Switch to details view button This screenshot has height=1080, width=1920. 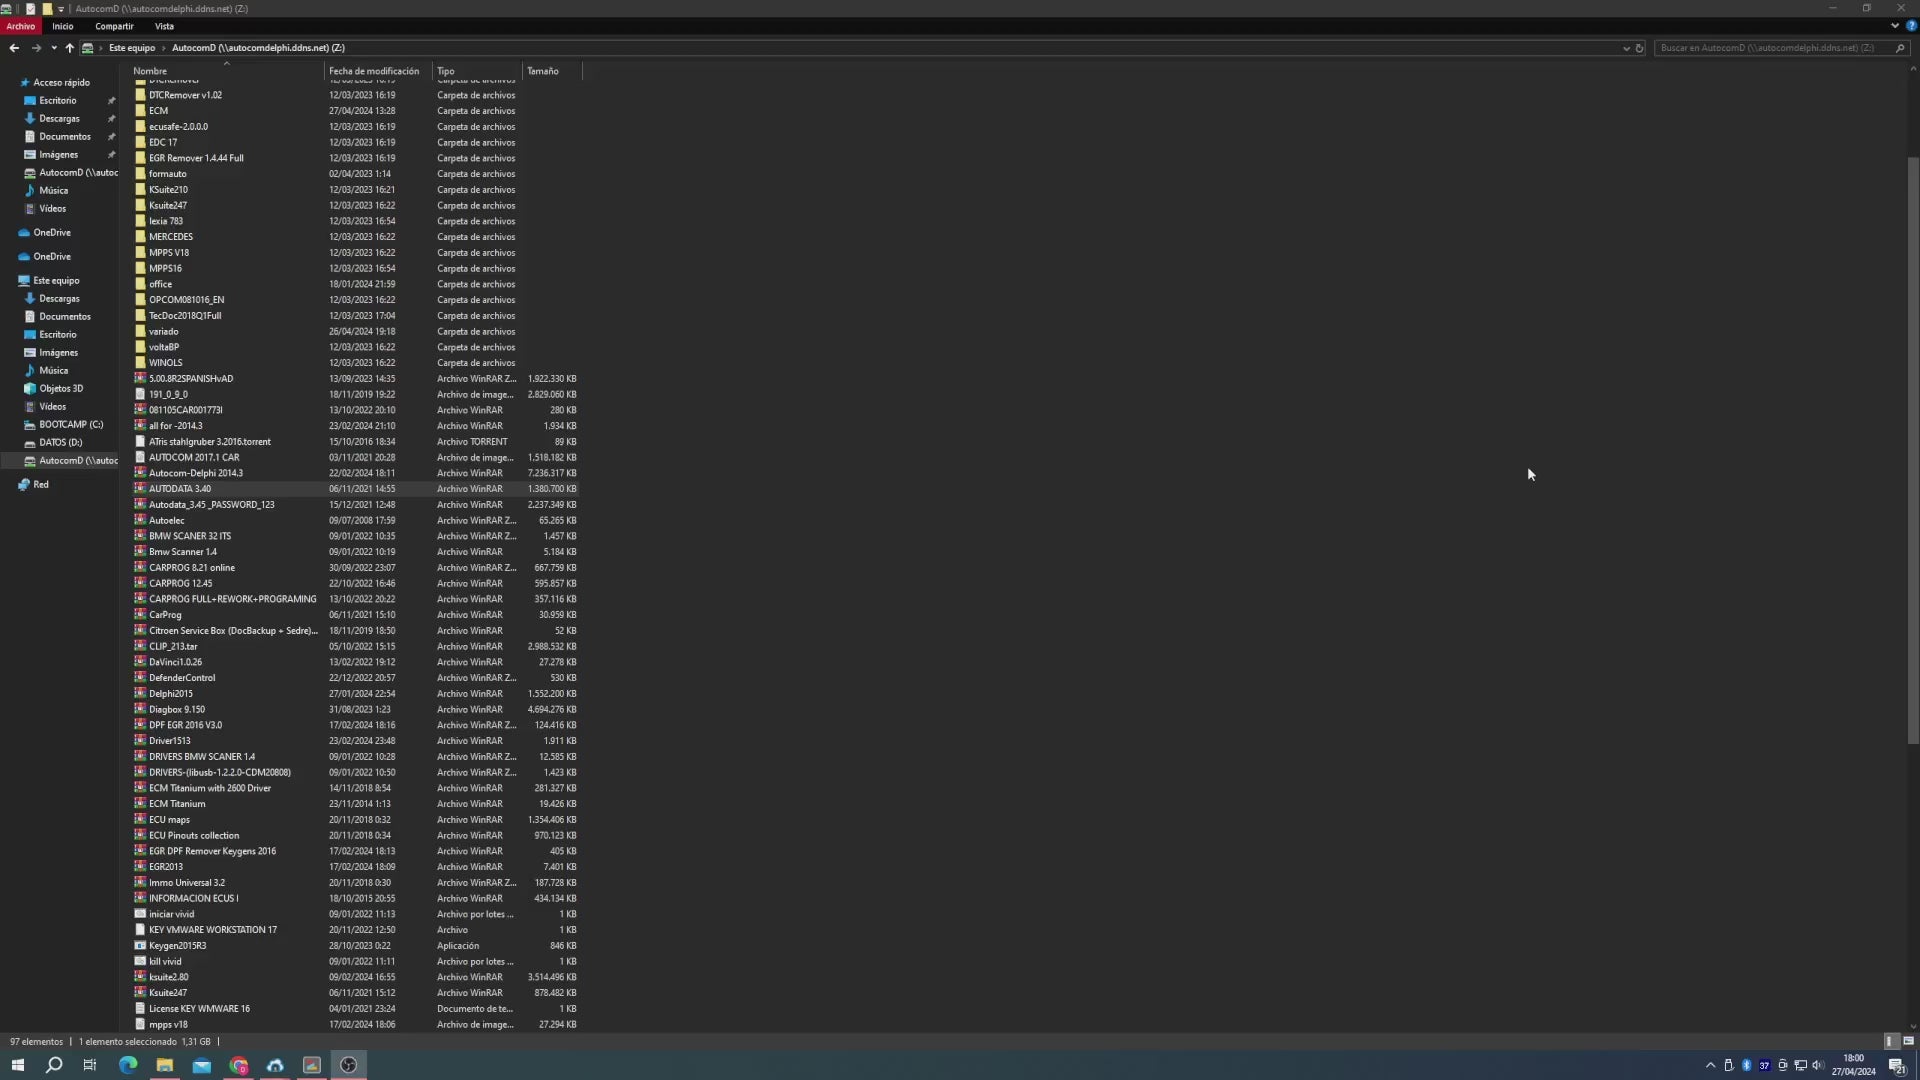(x=1890, y=1041)
